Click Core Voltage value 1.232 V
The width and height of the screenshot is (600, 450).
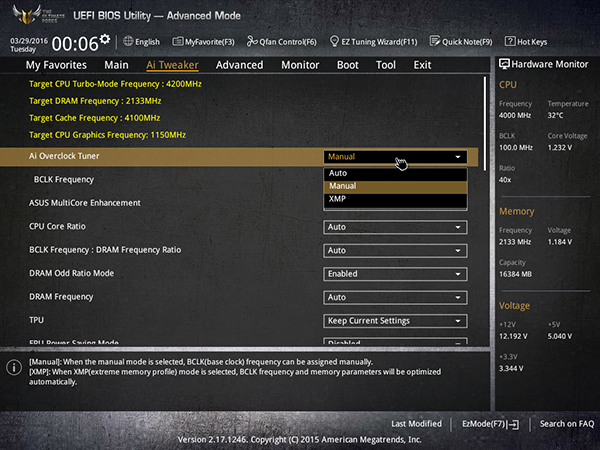click(x=559, y=148)
